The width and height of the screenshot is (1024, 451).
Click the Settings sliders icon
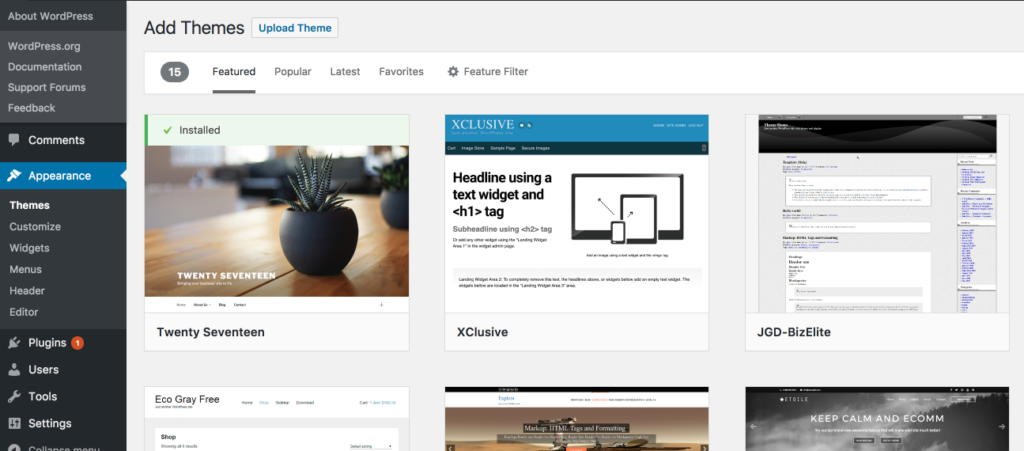14,423
